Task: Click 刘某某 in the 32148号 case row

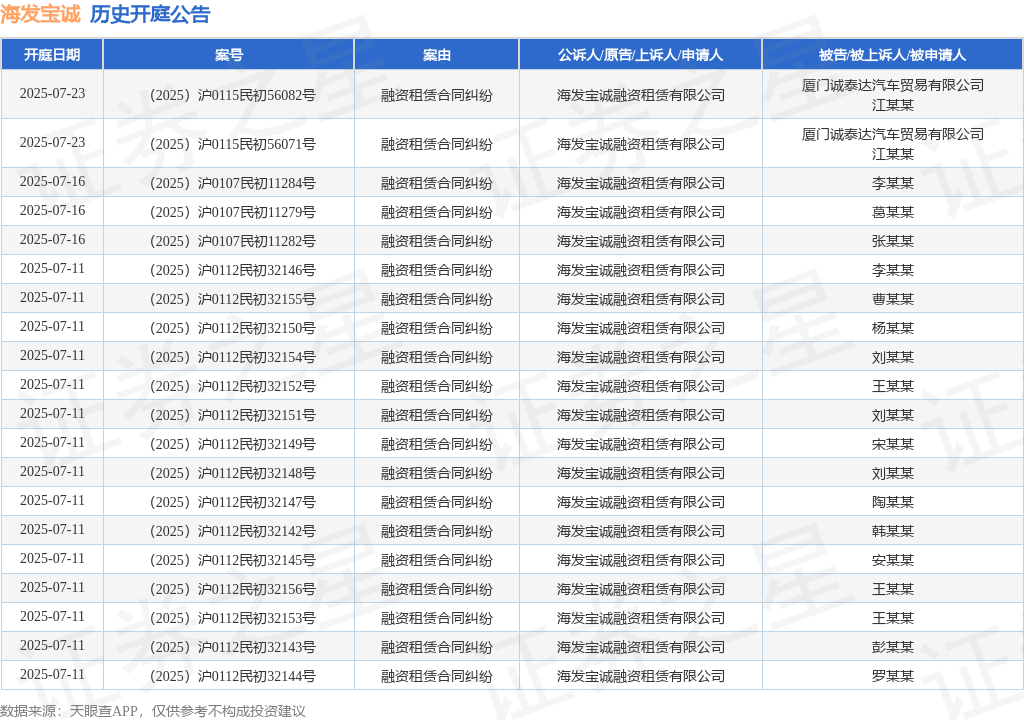Action: [x=893, y=474]
